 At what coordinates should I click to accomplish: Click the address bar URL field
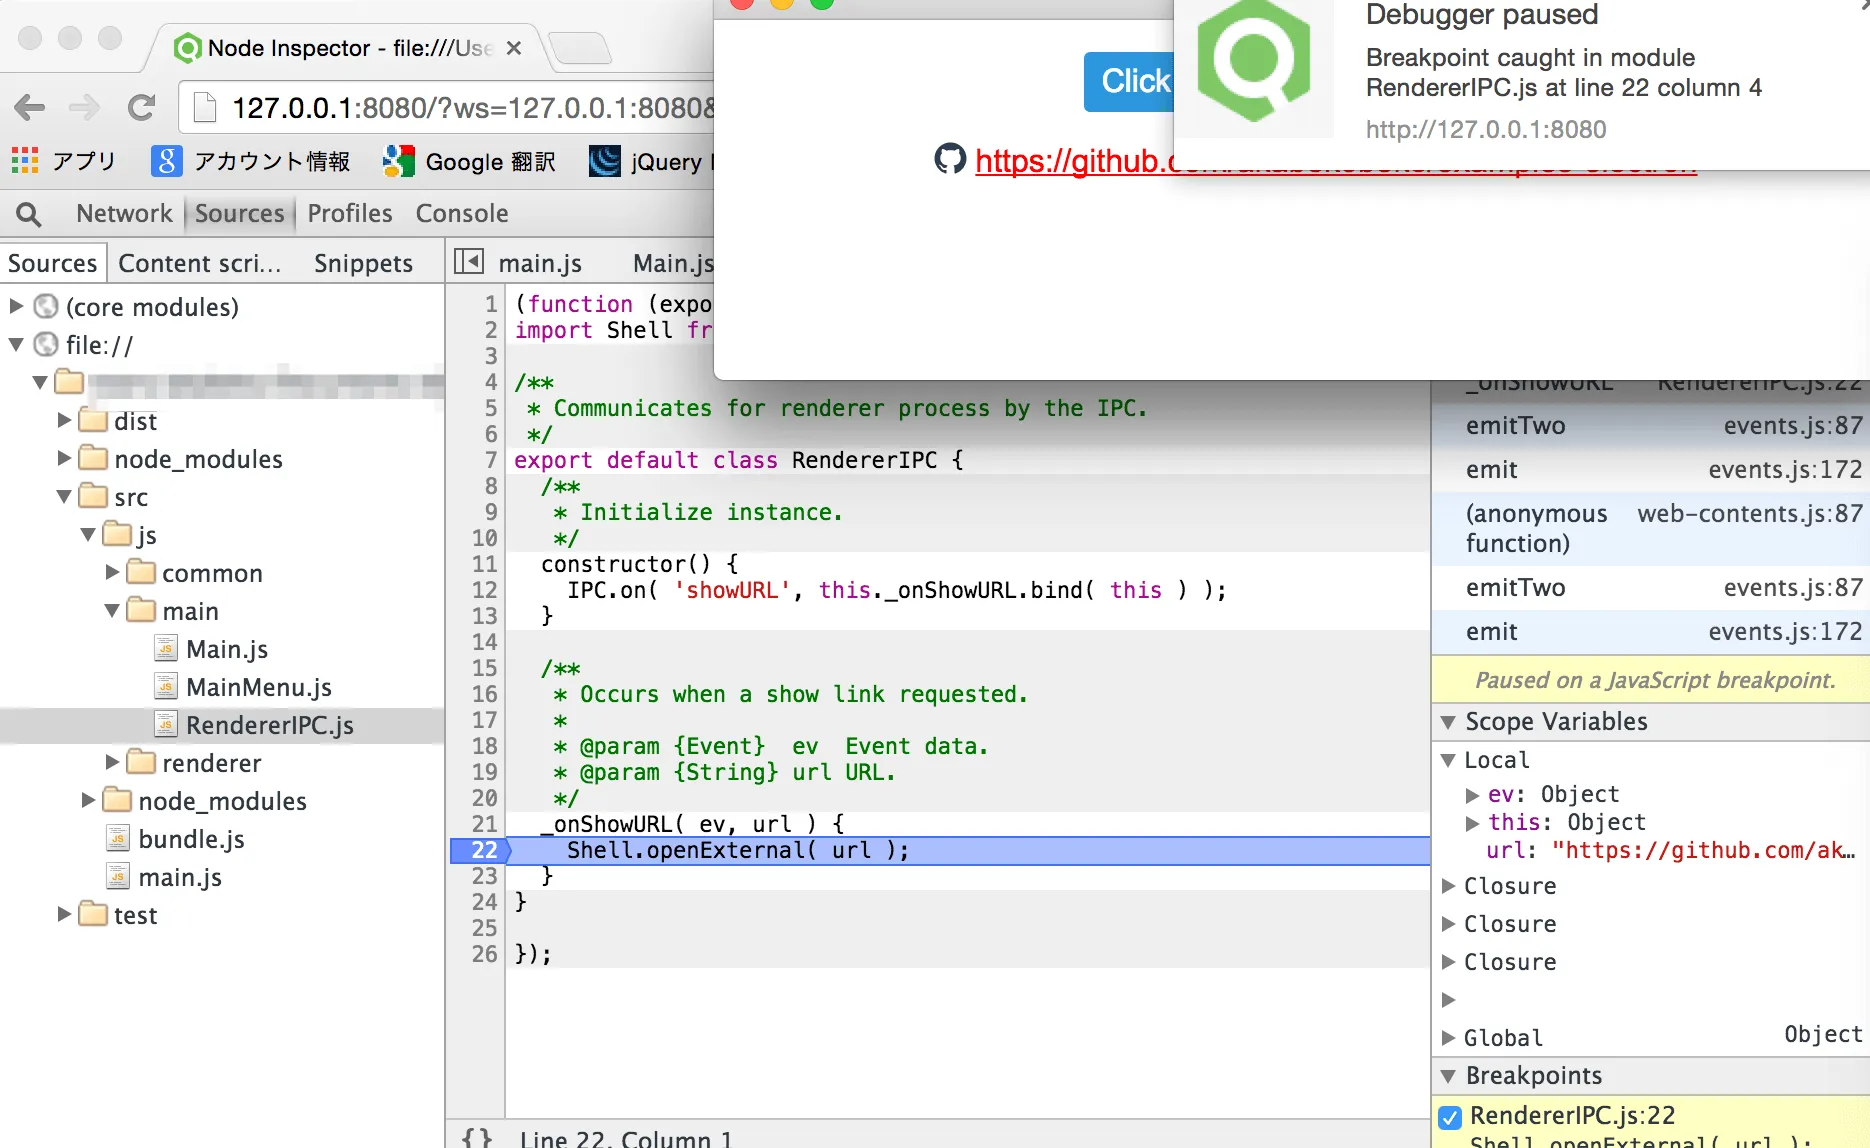pos(470,107)
